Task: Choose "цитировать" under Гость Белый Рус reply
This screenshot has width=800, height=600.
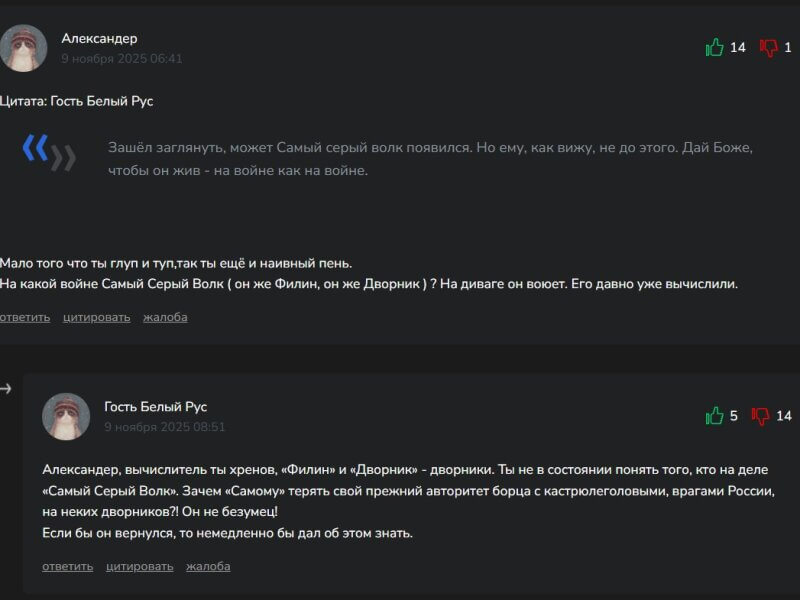Action: point(139,566)
